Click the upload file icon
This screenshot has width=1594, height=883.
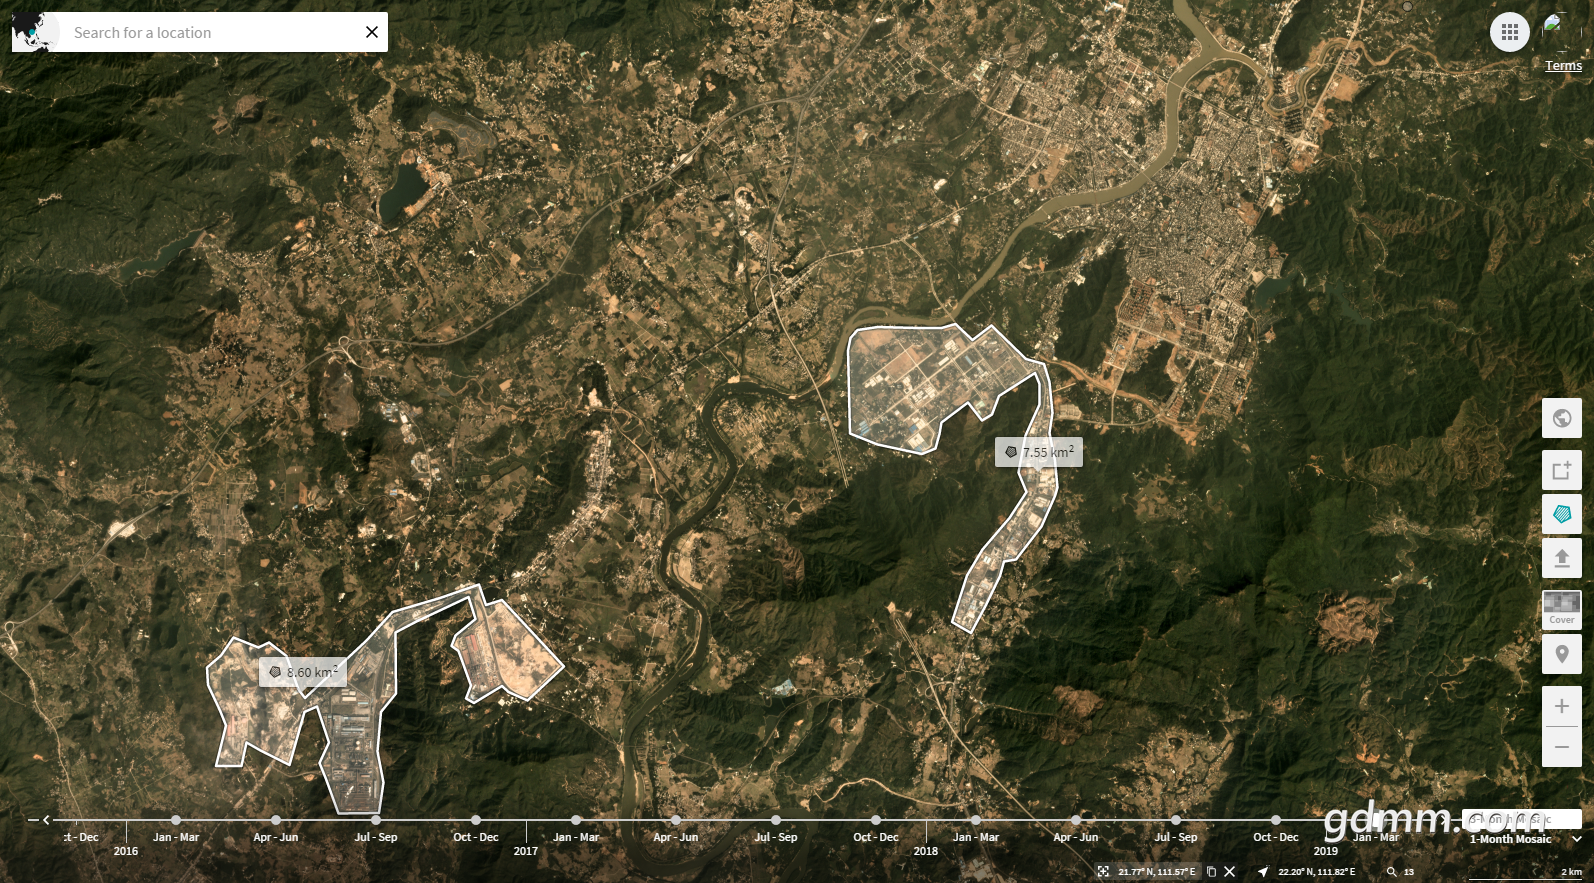(x=1562, y=558)
